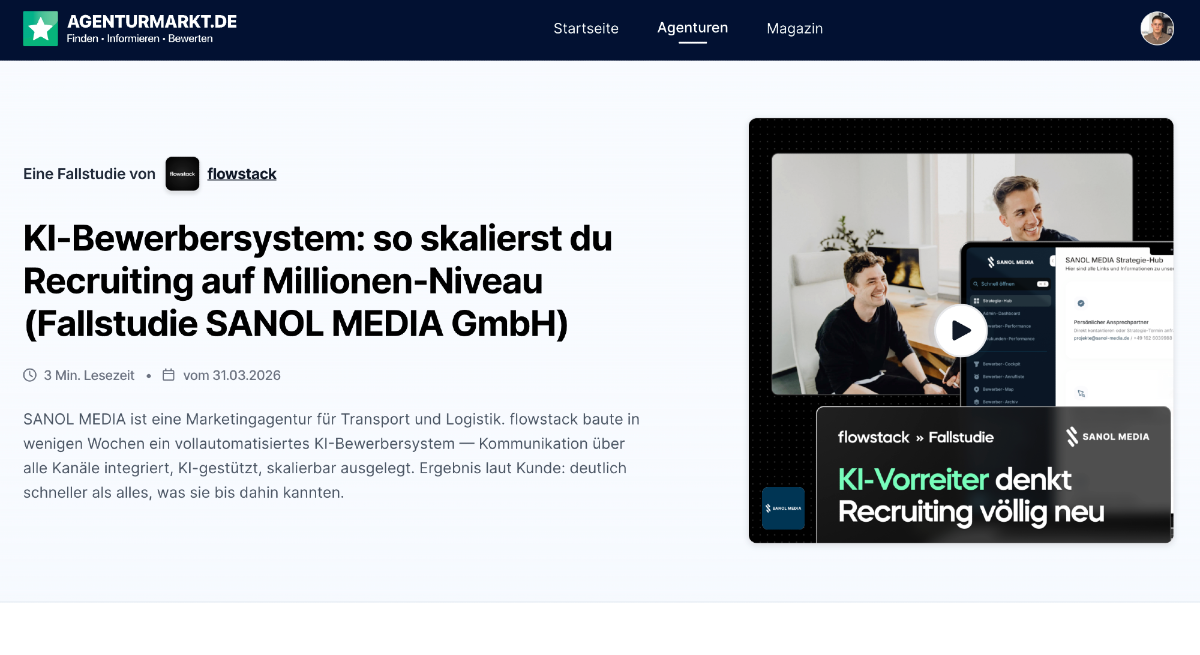
Task: Click 'KI-Vorreiter denkt Recruiting völlig neu' banner
Action: (x=971, y=495)
